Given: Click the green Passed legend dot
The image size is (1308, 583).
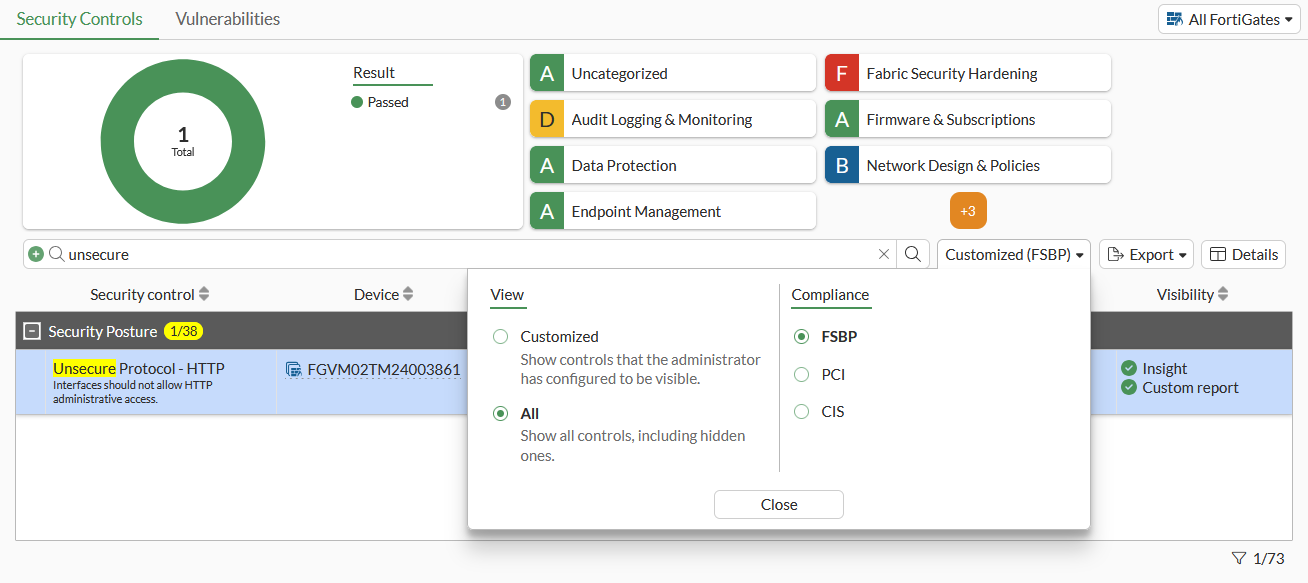Looking at the screenshot, I should (x=357, y=102).
